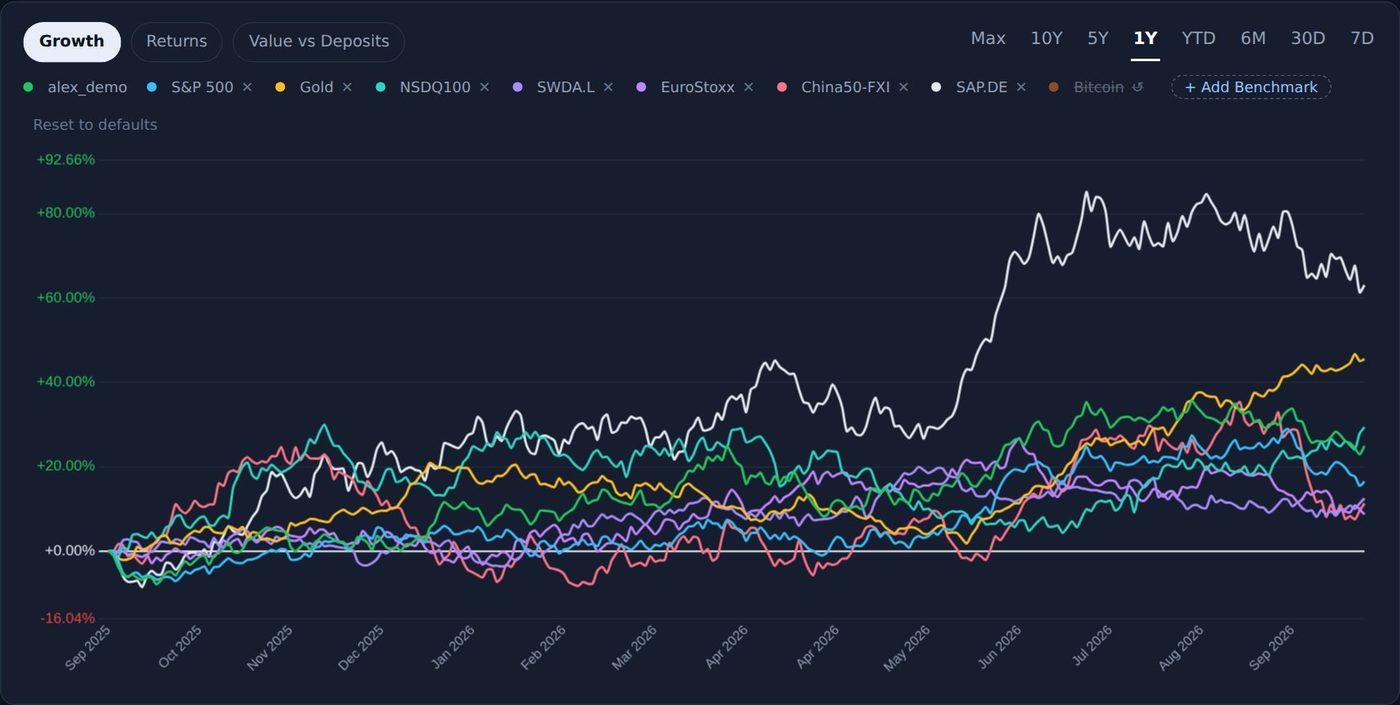Image resolution: width=1400 pixels, height=705 pixels.
Task: Click the +80.00% axis label
Action: (66, 213)
